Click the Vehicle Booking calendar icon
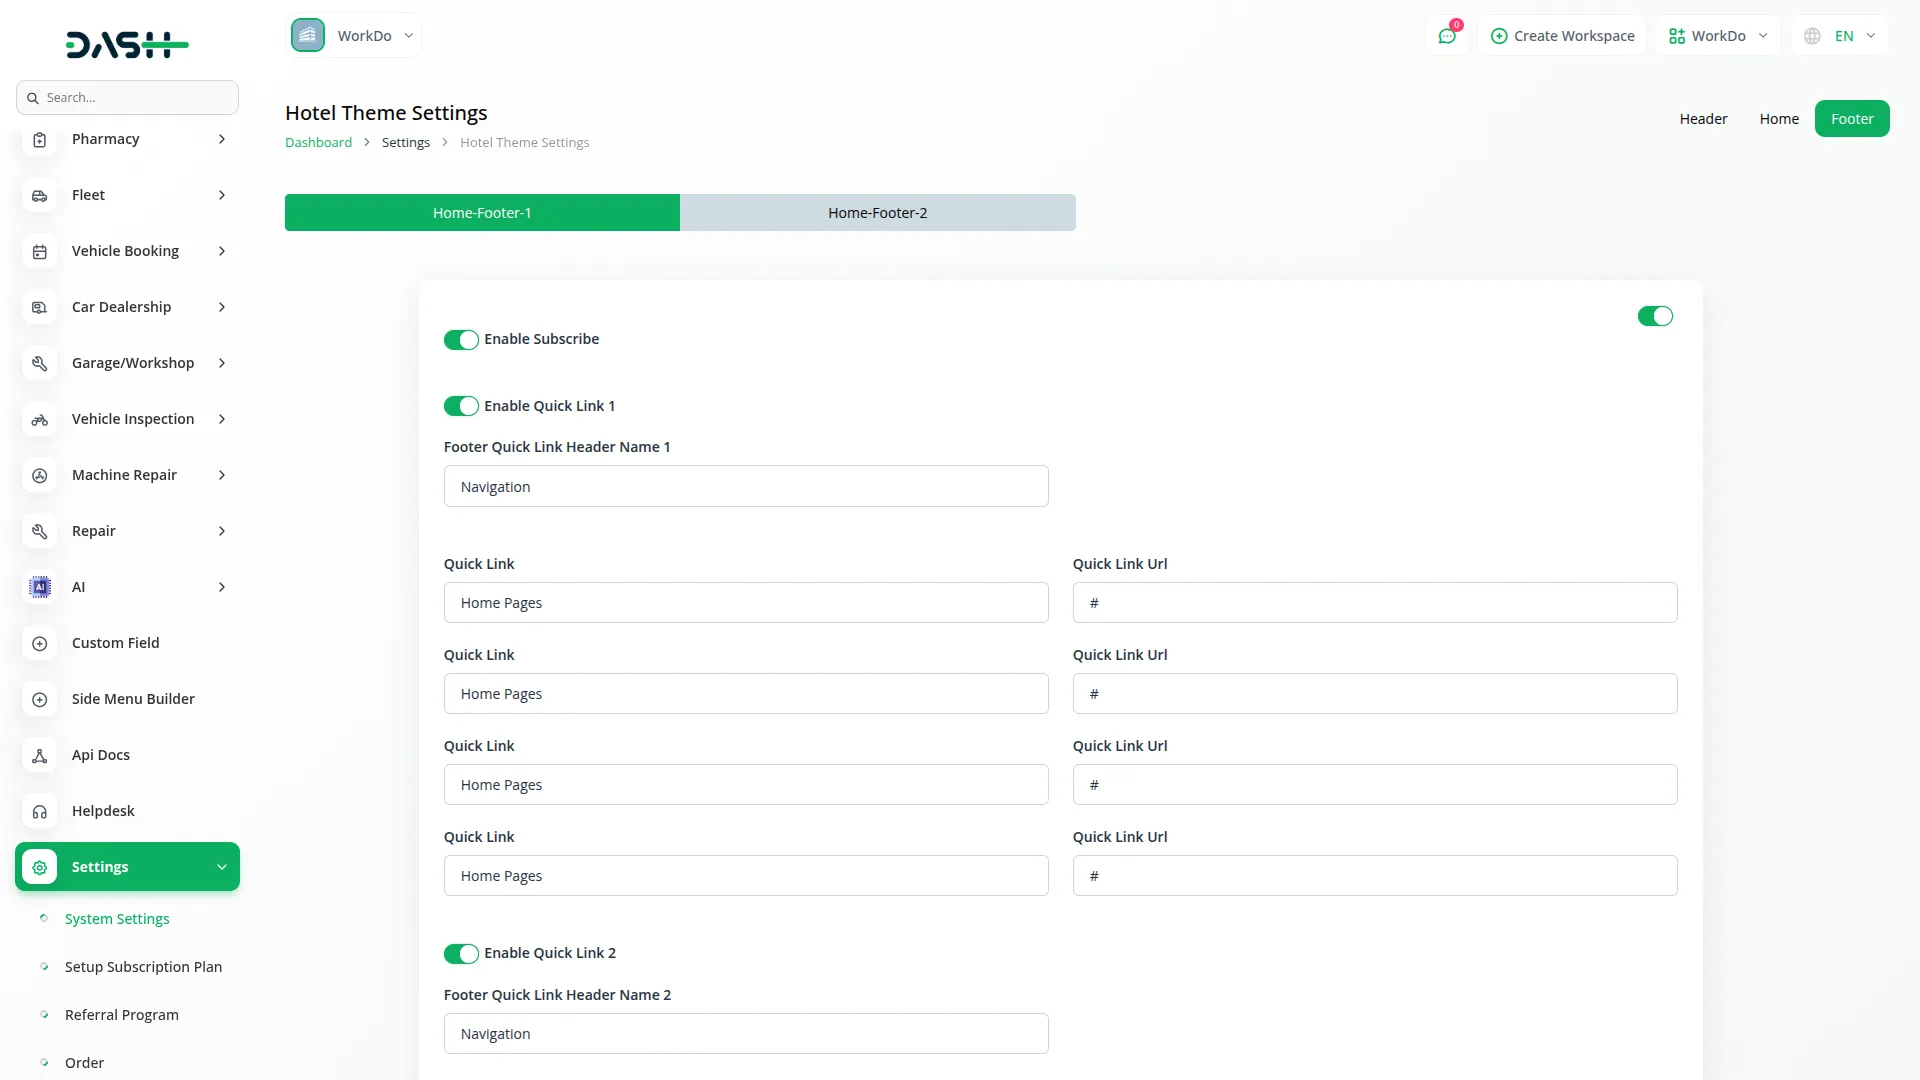The image size is (1920, 1080). pyautogui.click(x=40, y=252)
